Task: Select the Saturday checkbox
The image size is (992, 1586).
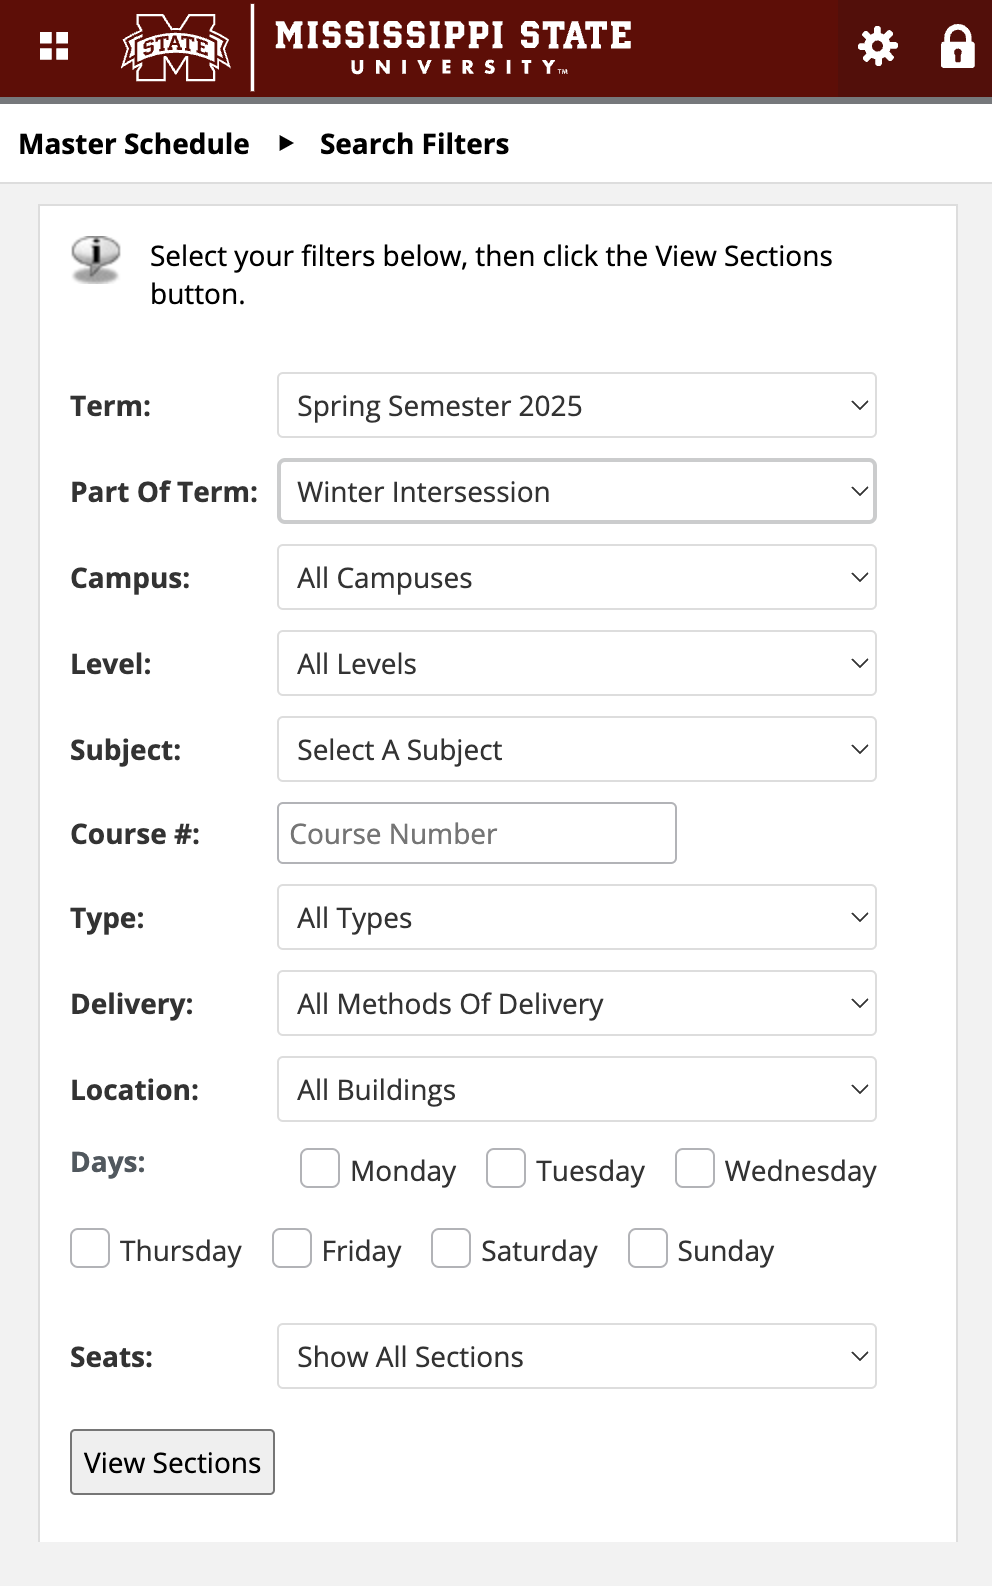Action: click(451, 1248)
